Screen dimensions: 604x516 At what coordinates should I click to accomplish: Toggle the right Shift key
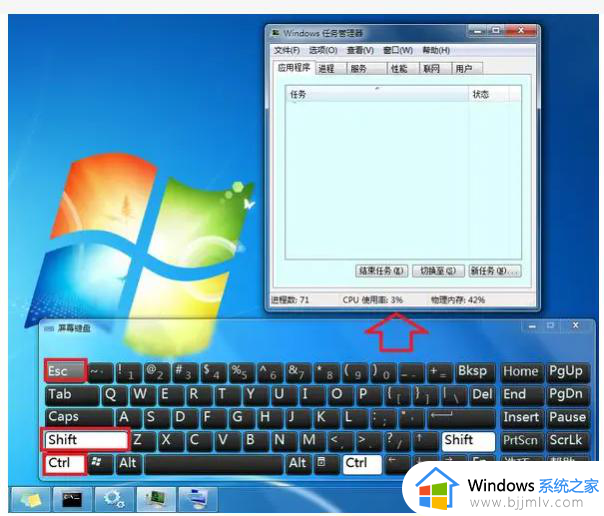tap(469, 441)
